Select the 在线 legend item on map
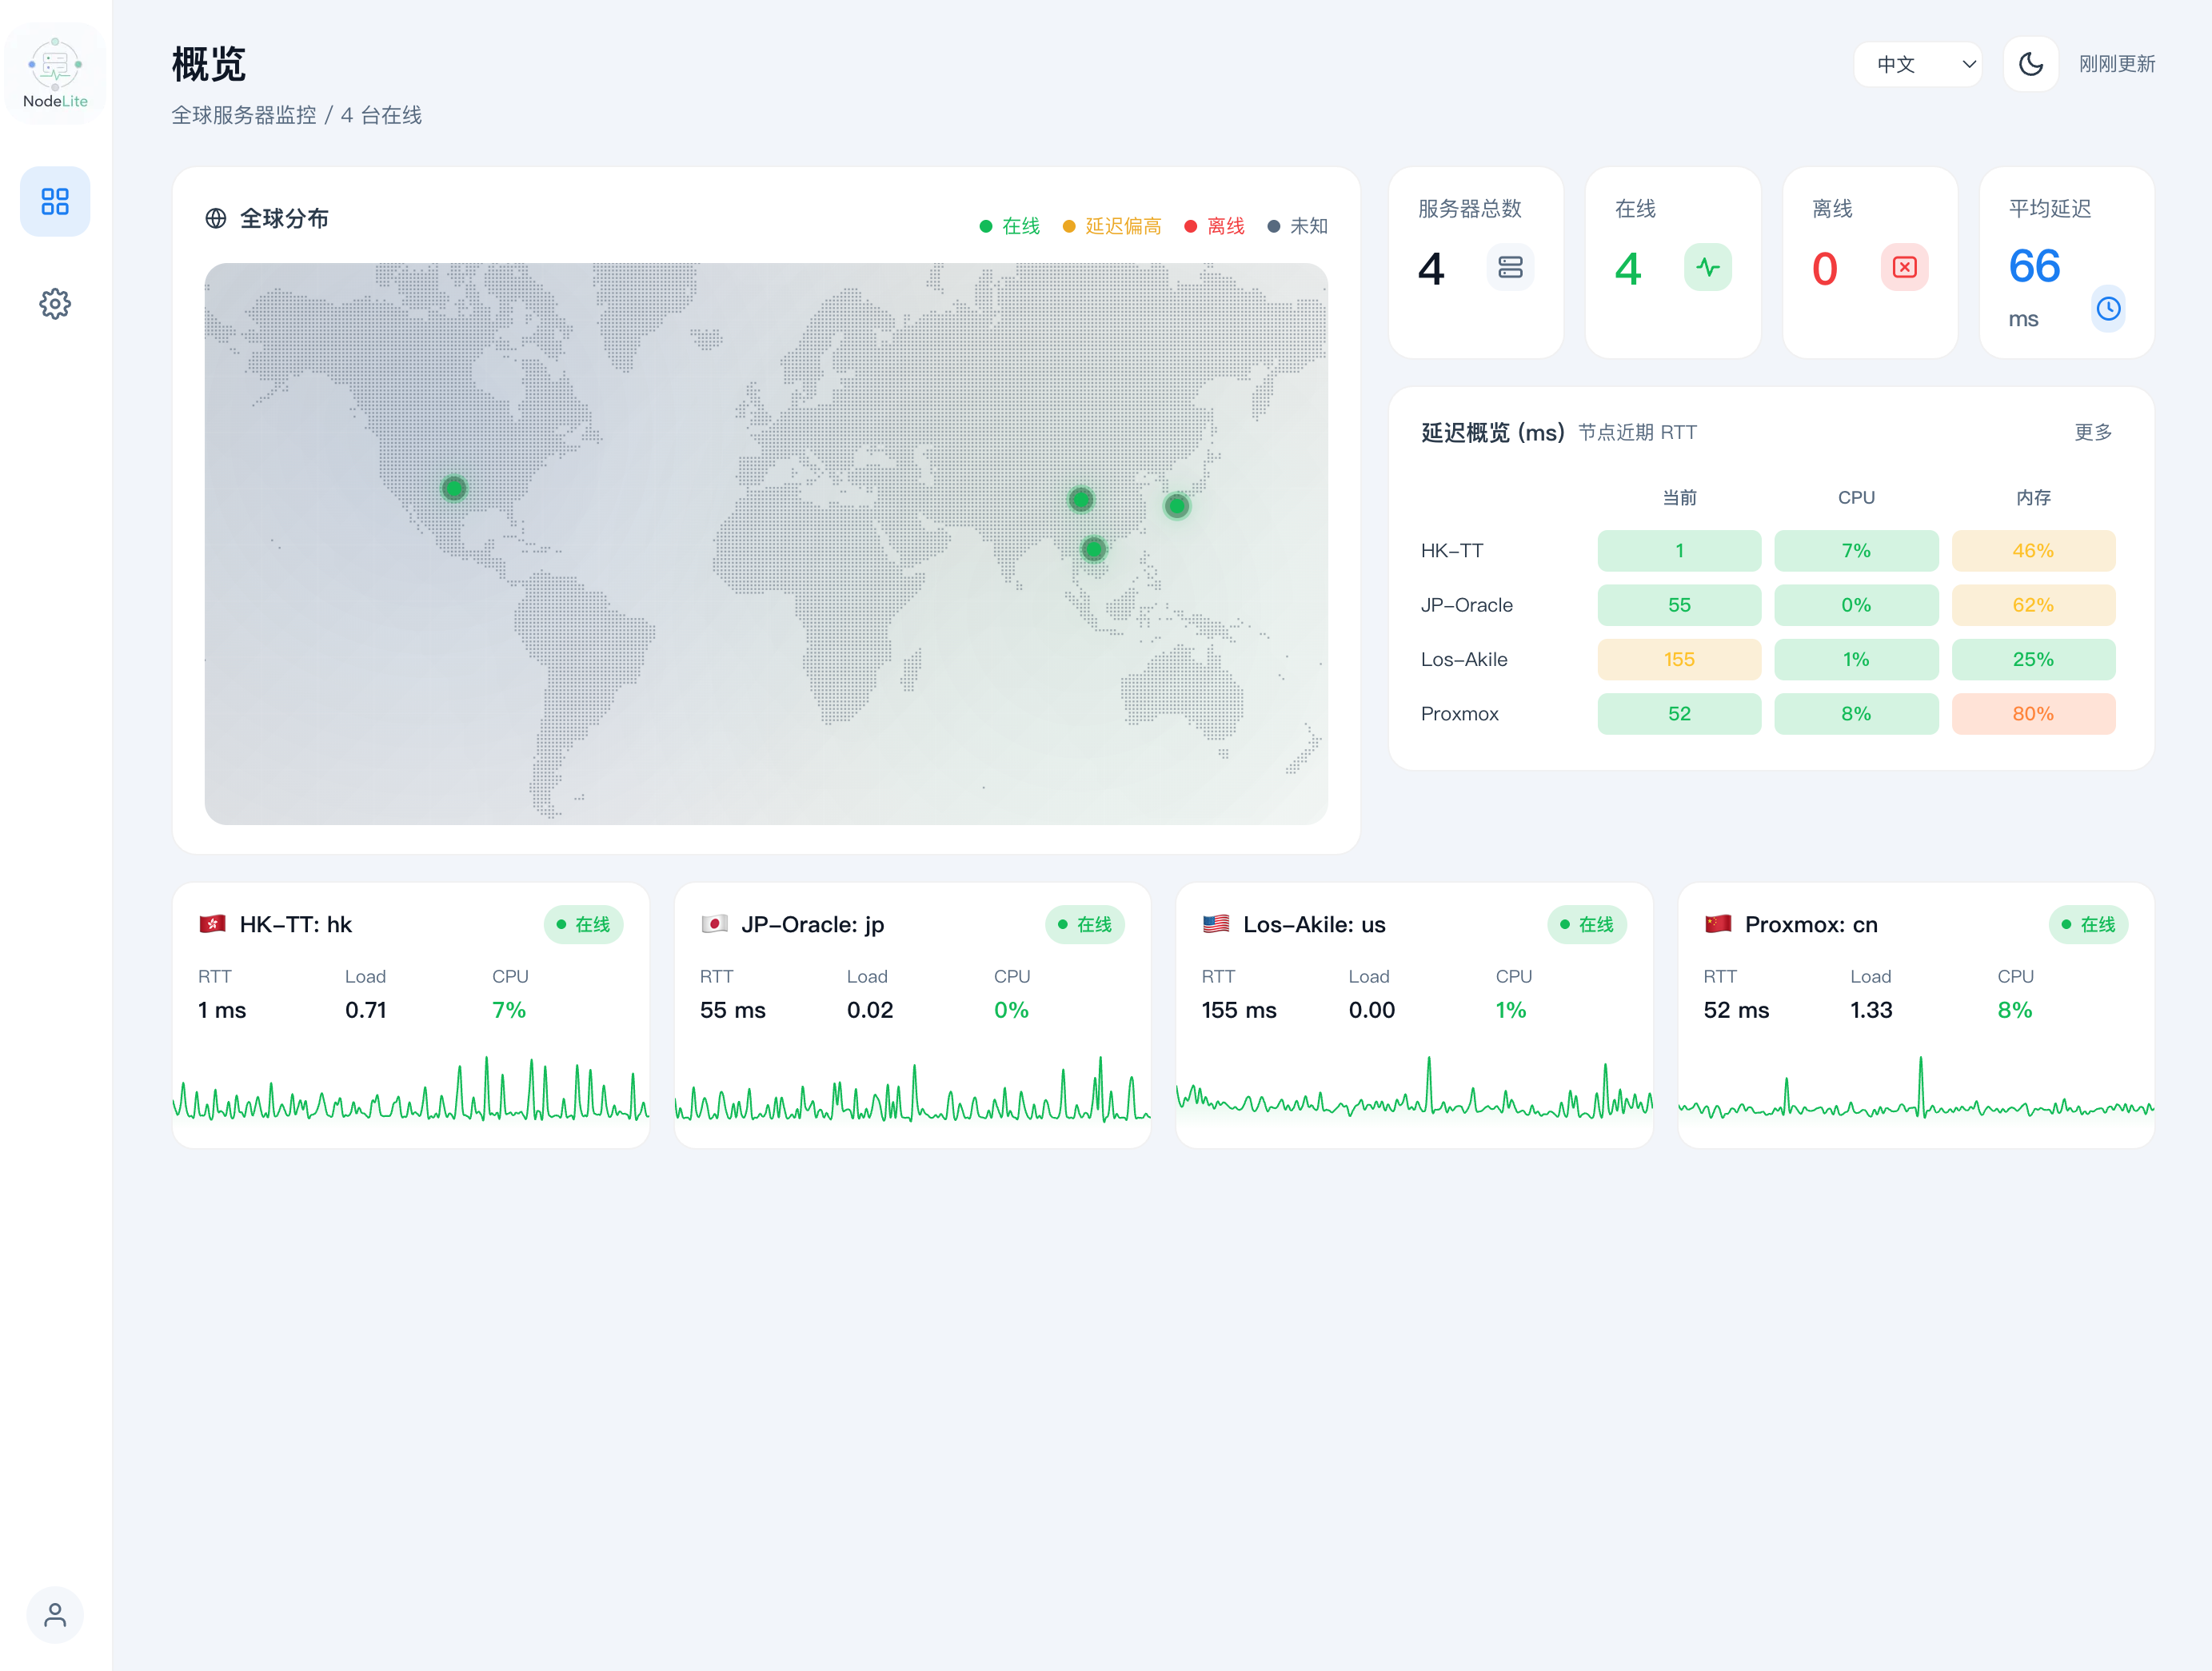The image size is (2212, 1671). [x=1010, y=226]
